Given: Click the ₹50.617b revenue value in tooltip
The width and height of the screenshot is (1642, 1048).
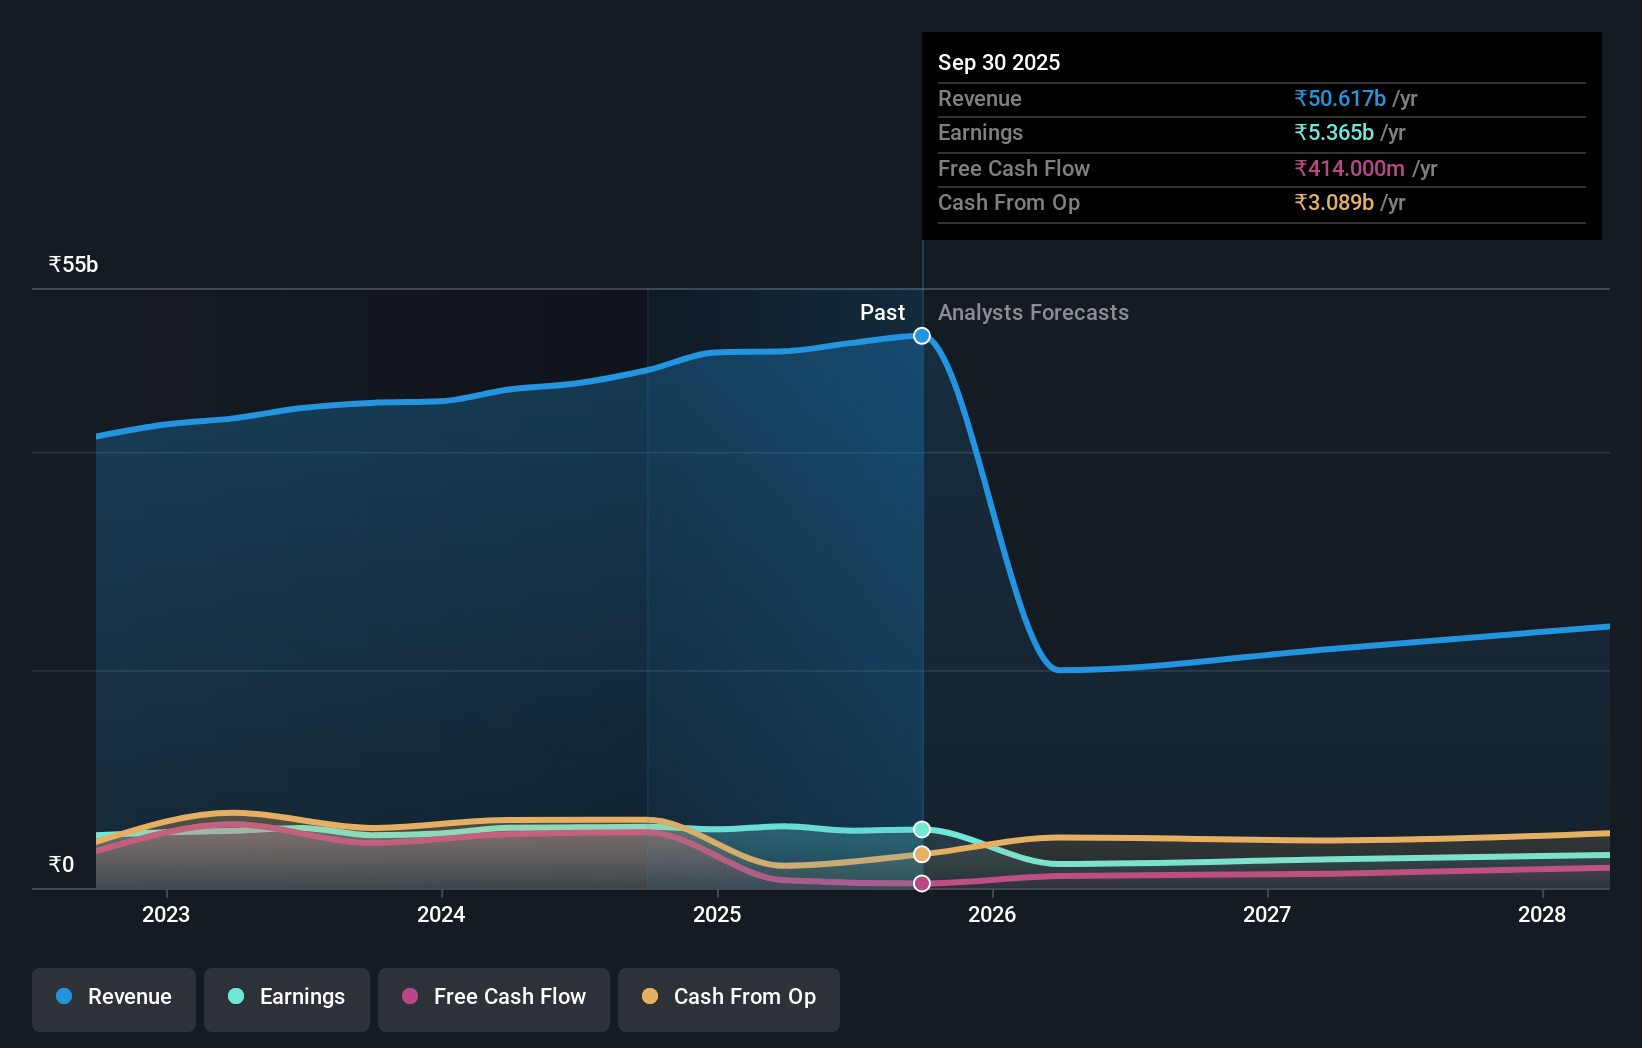Looking at the screenshot, I should point(1340,99).
